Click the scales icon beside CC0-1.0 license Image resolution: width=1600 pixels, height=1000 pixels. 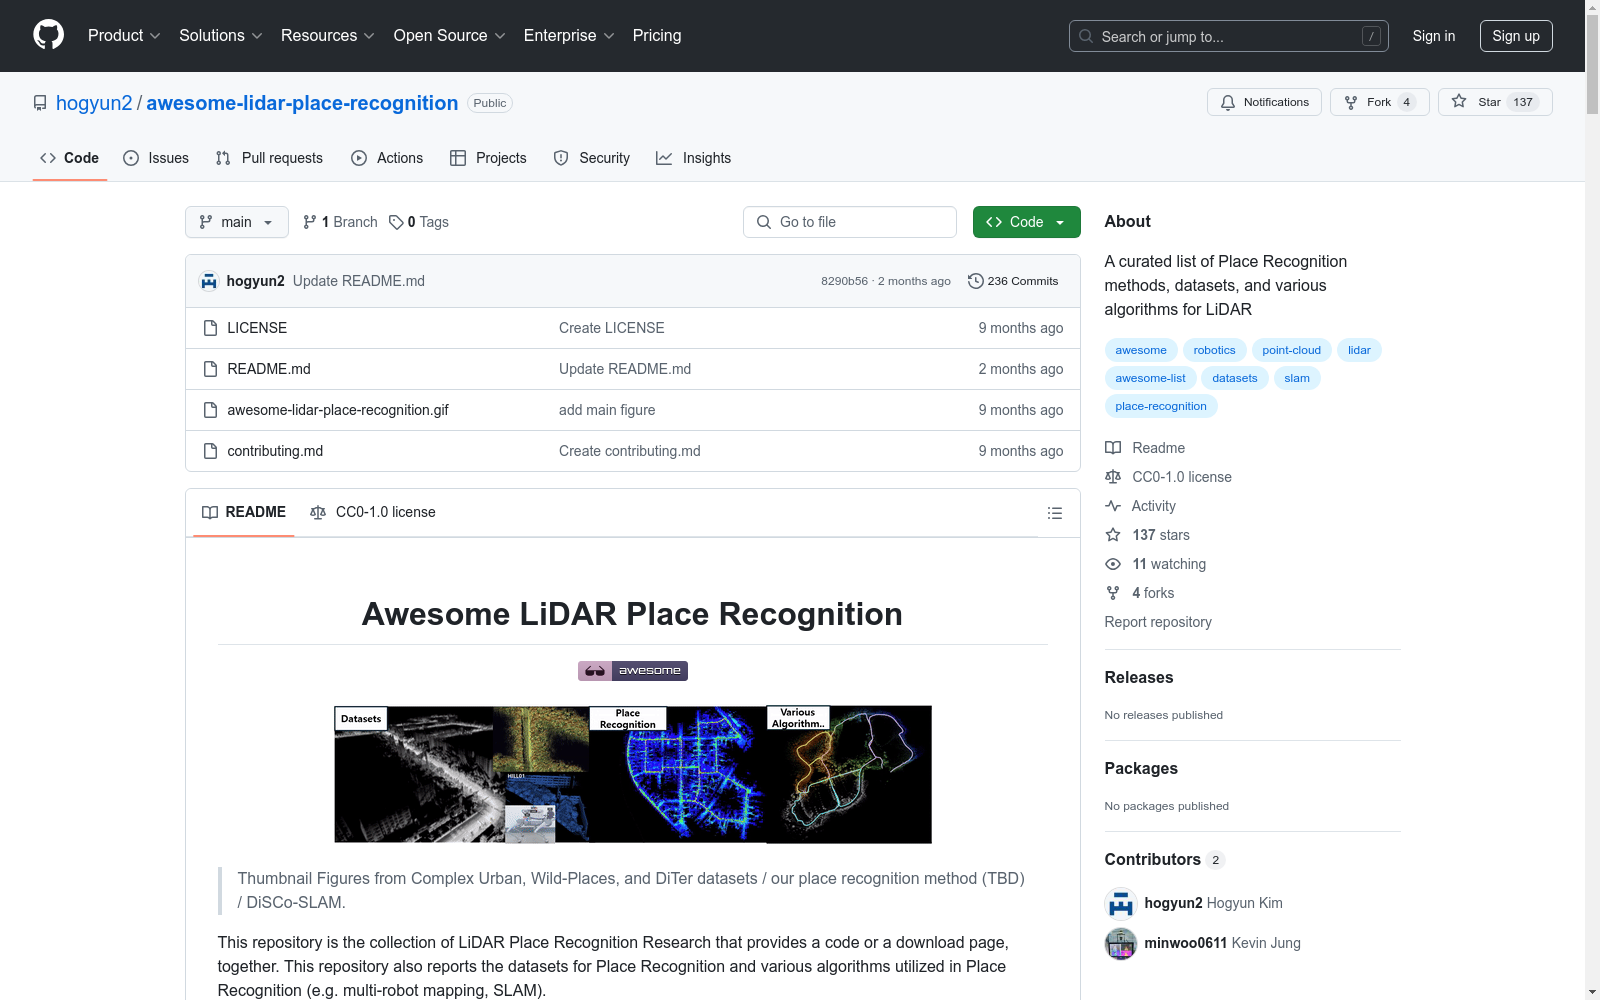pos(1113,477)
